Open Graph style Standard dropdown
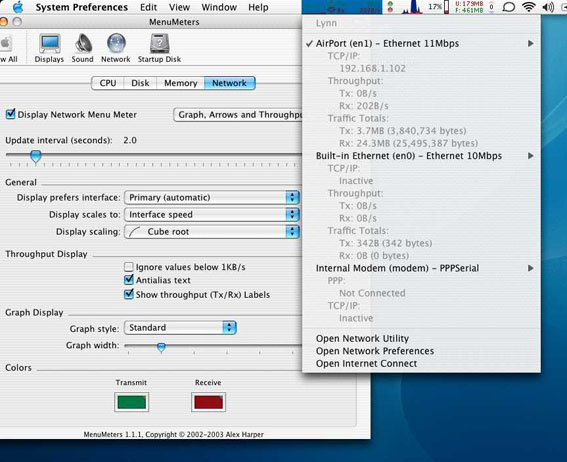567x462 pixels. pyautogui.click(x=180, y=328)
